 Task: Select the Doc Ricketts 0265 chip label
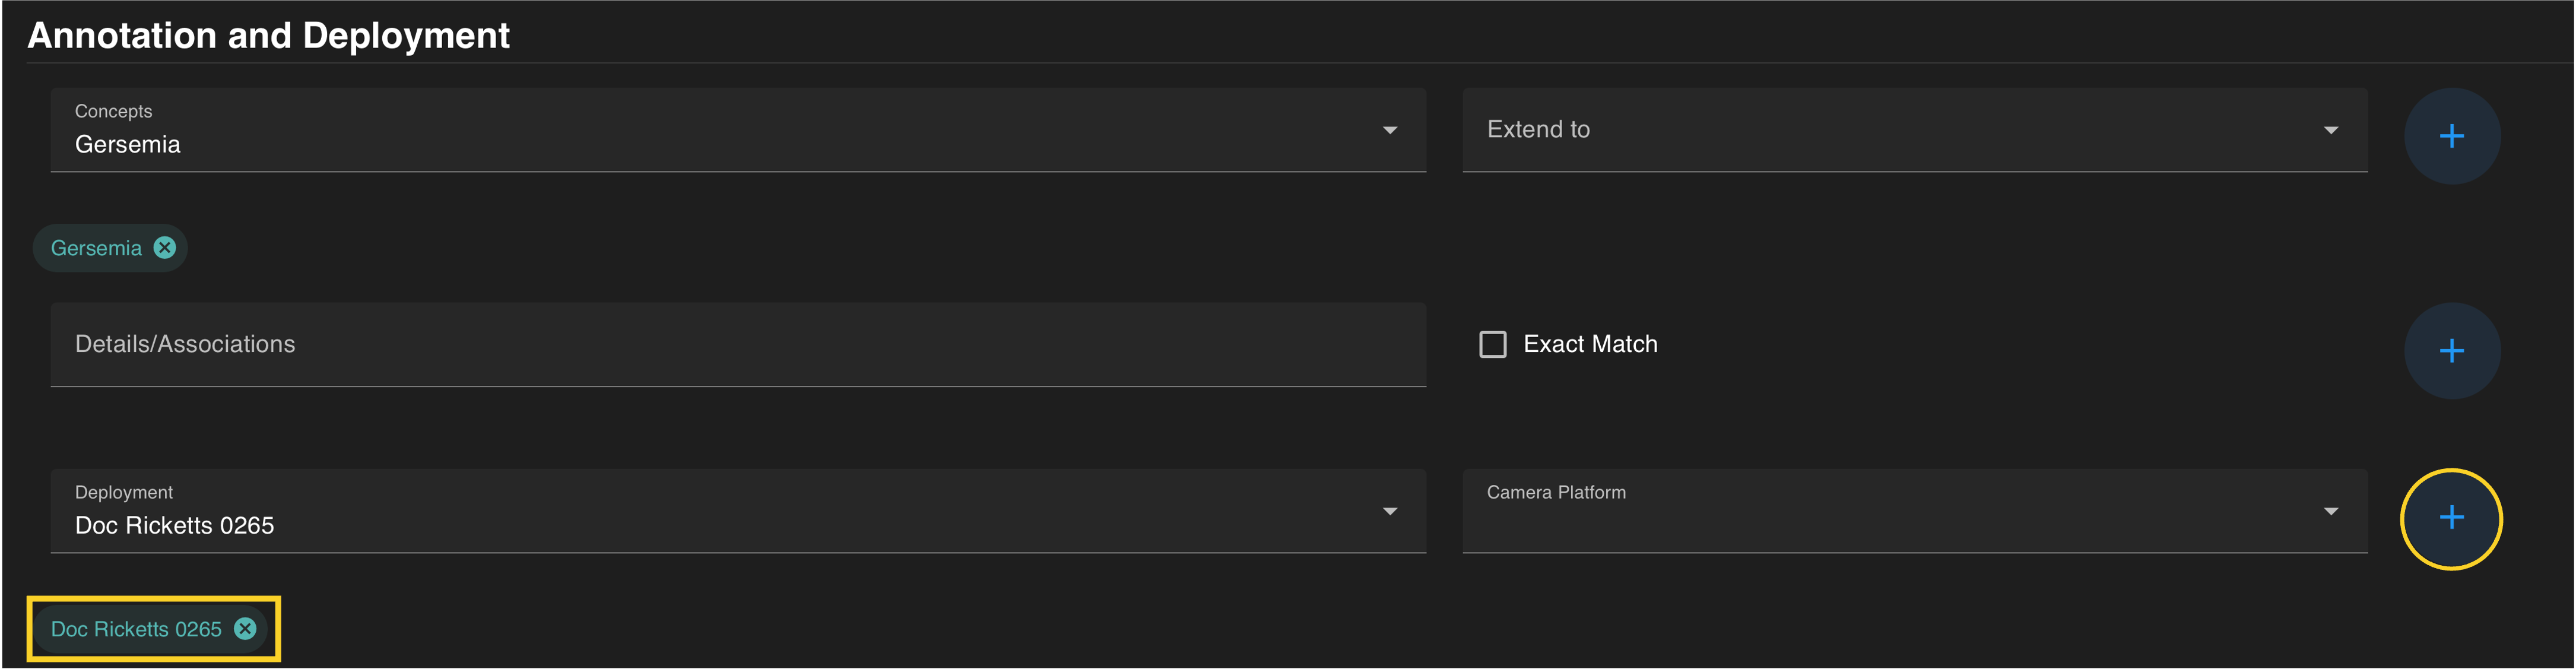coord(136,629)
